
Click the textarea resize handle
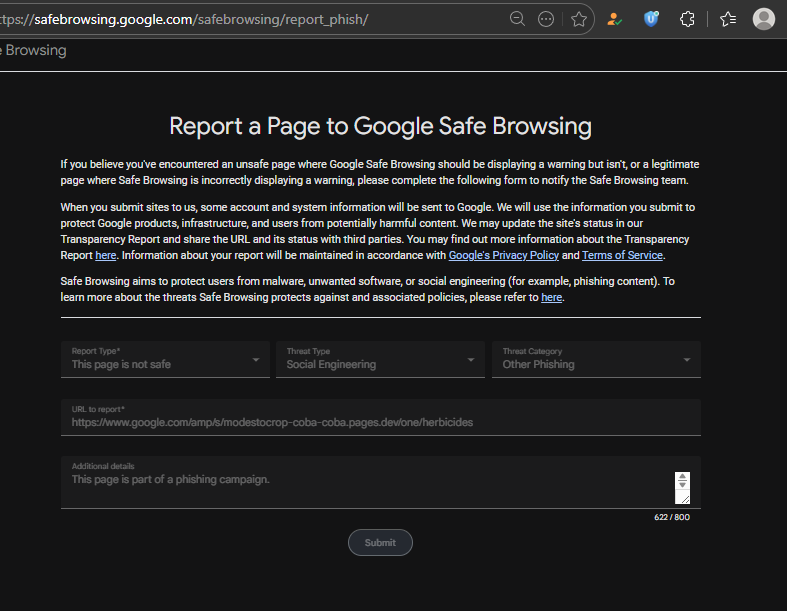(685, 499)
